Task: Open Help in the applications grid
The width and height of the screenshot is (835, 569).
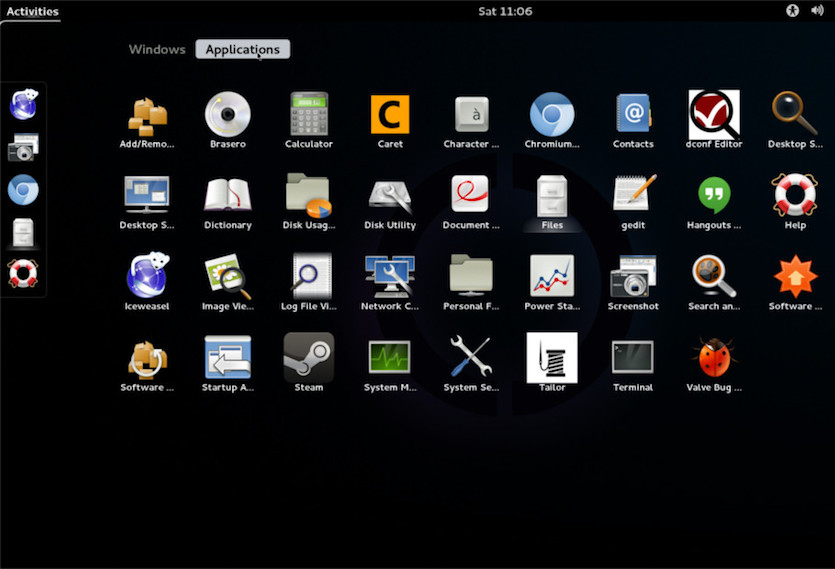Action: pyautogui.click(x=795, y=202)
